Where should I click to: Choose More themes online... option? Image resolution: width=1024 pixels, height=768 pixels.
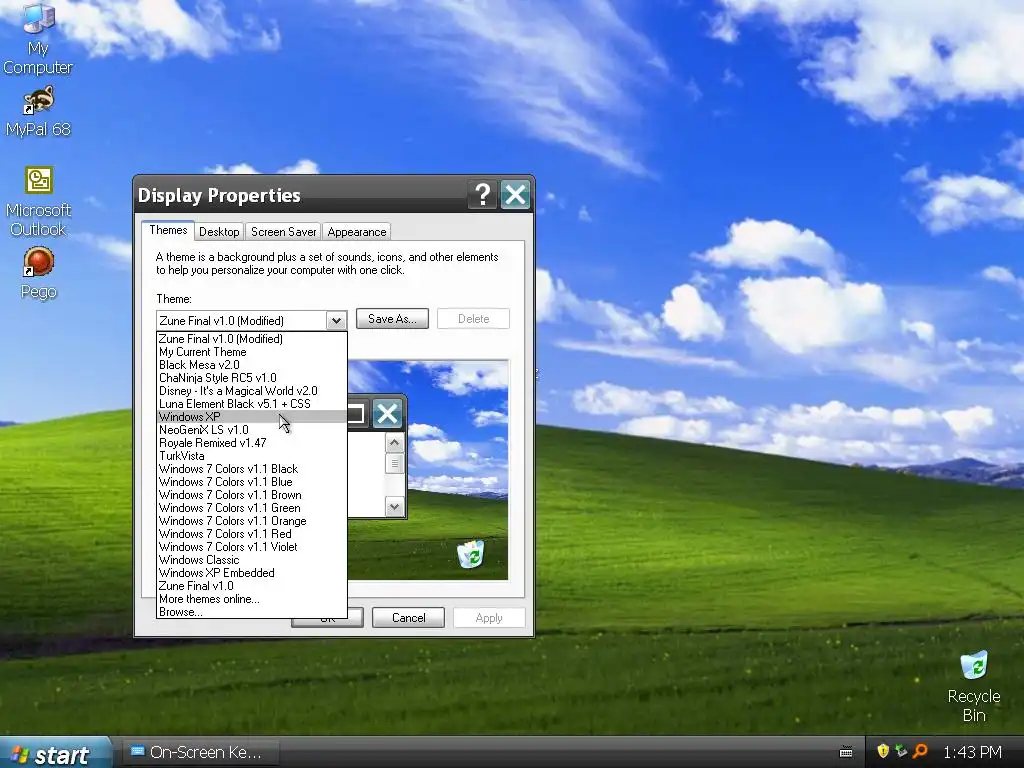click(251, 600)
